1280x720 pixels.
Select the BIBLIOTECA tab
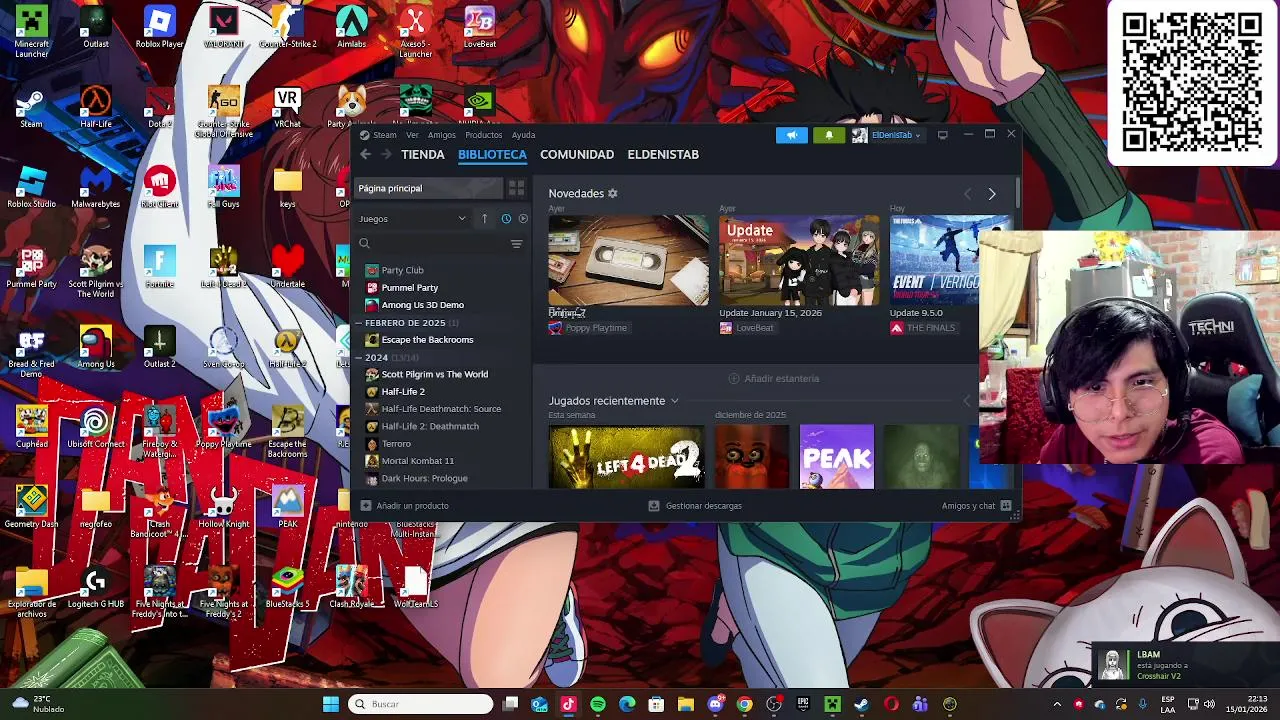tap(492, 154)
